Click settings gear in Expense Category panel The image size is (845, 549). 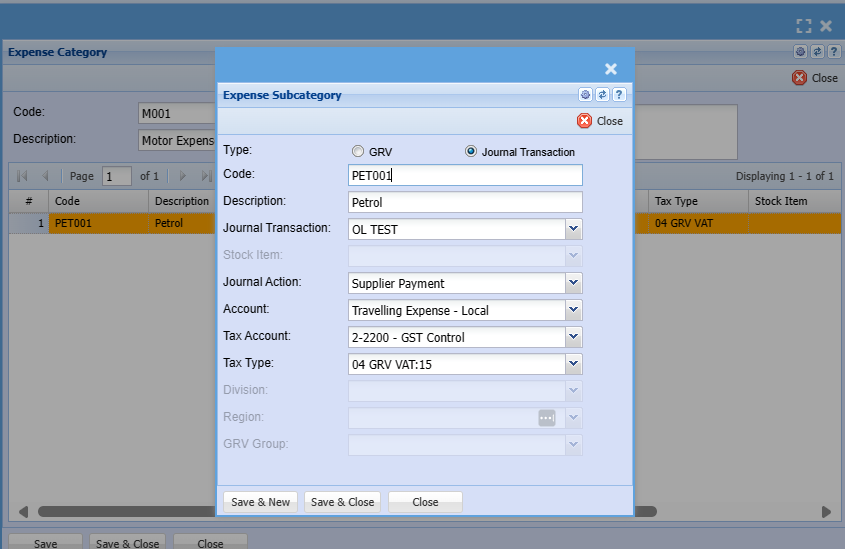click(800, 52)
